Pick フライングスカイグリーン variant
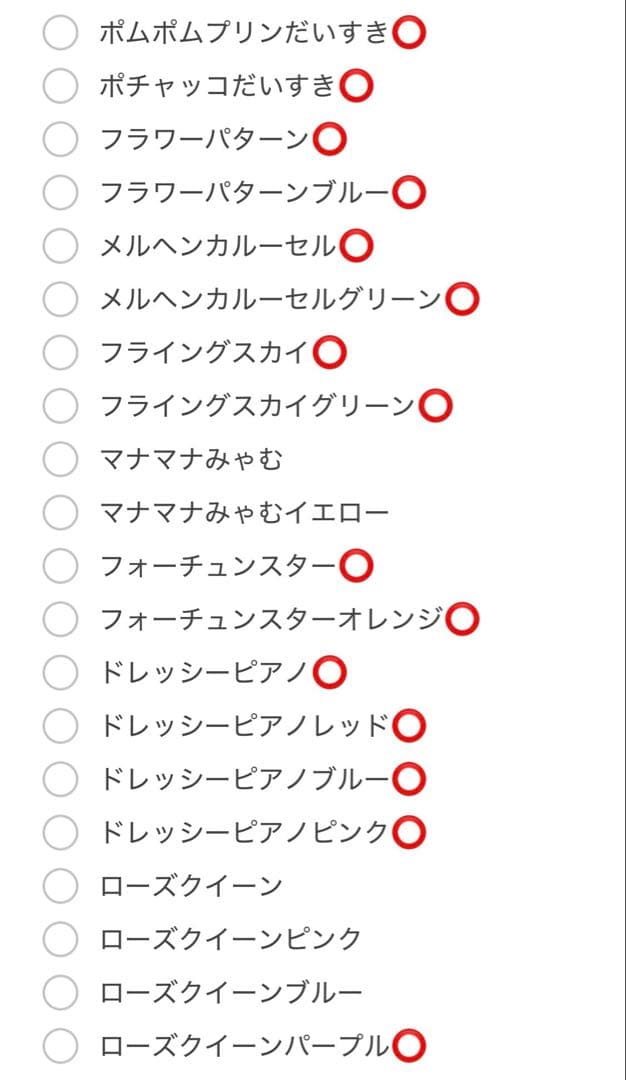This screenshot has height=1080, width=626. pyautogui.click(x=59, y=405)
